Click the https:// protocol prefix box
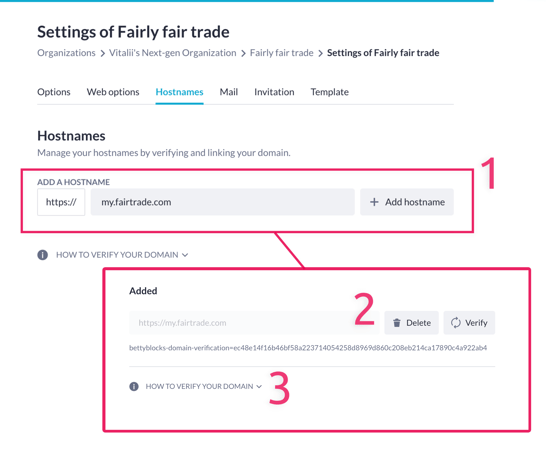 click(61, 202)
